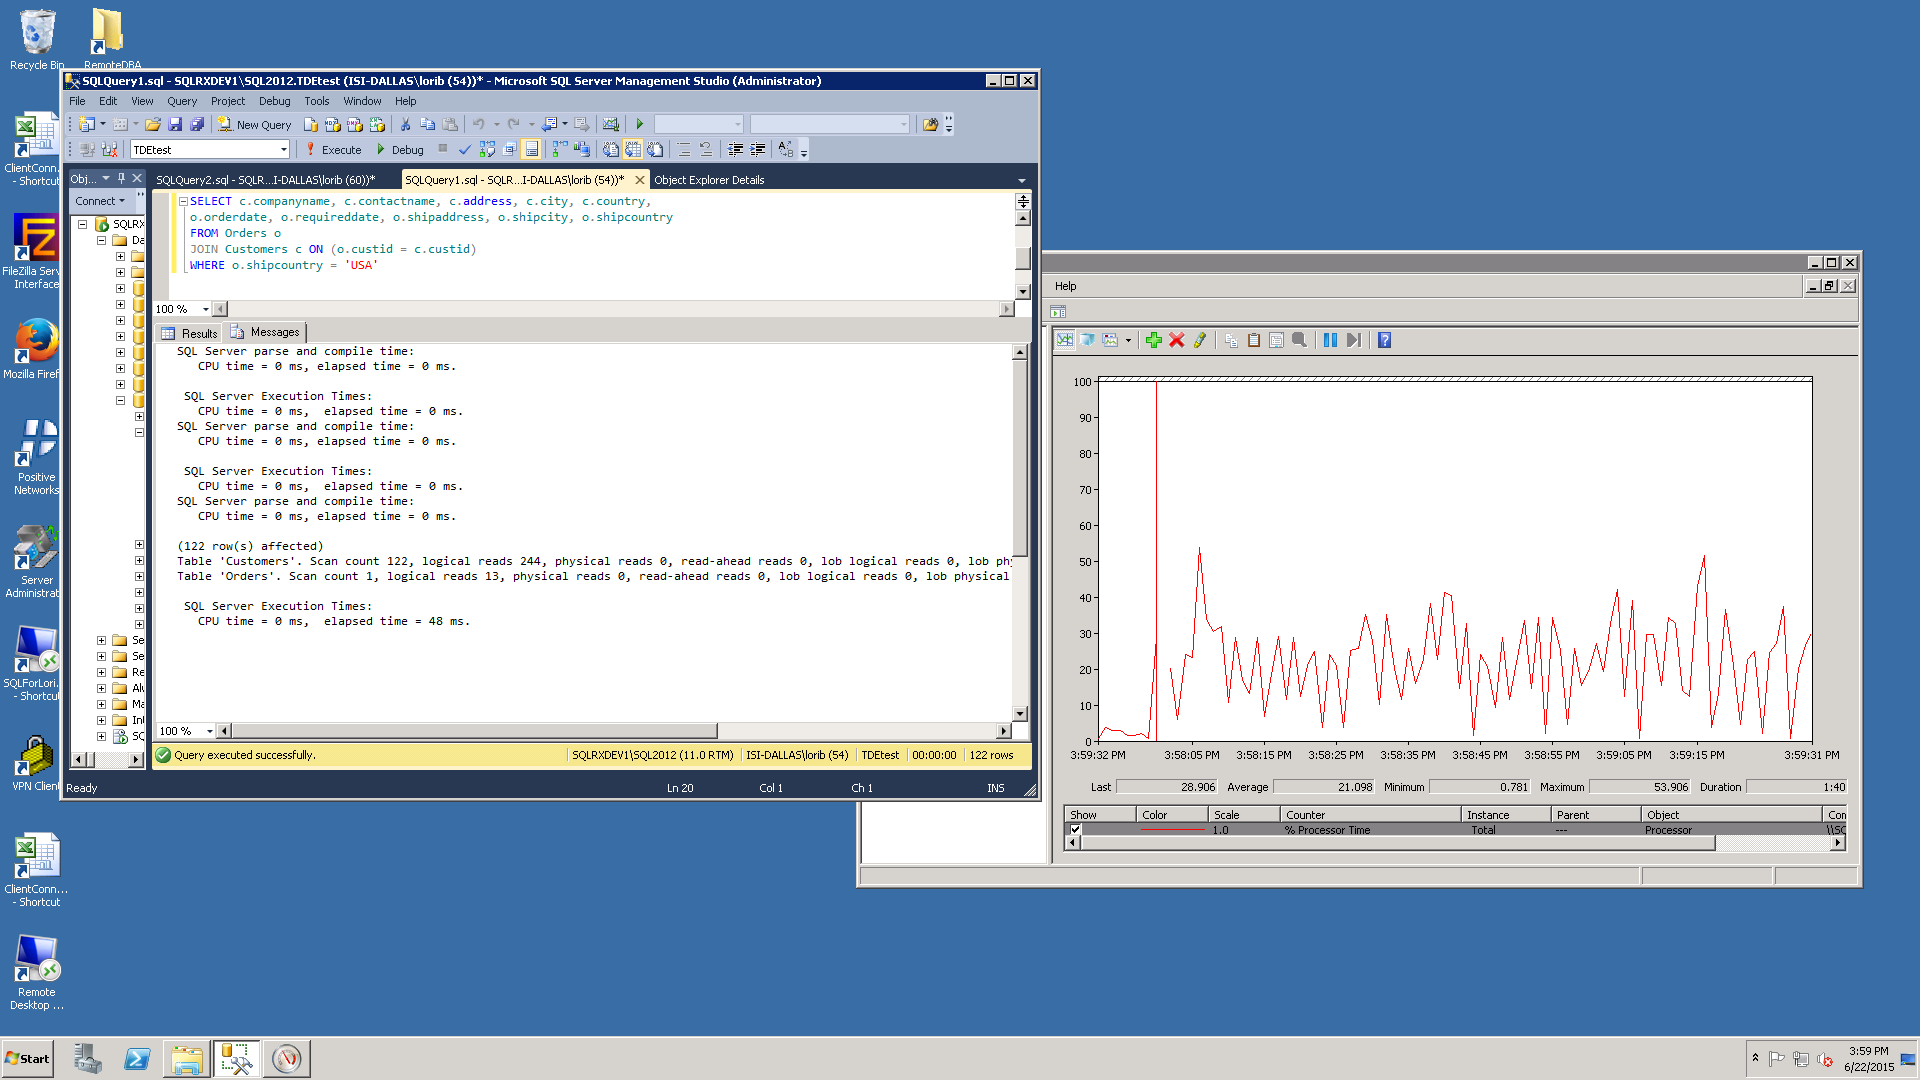
Task: Open the Query menu
Action: tap(182, 101)
